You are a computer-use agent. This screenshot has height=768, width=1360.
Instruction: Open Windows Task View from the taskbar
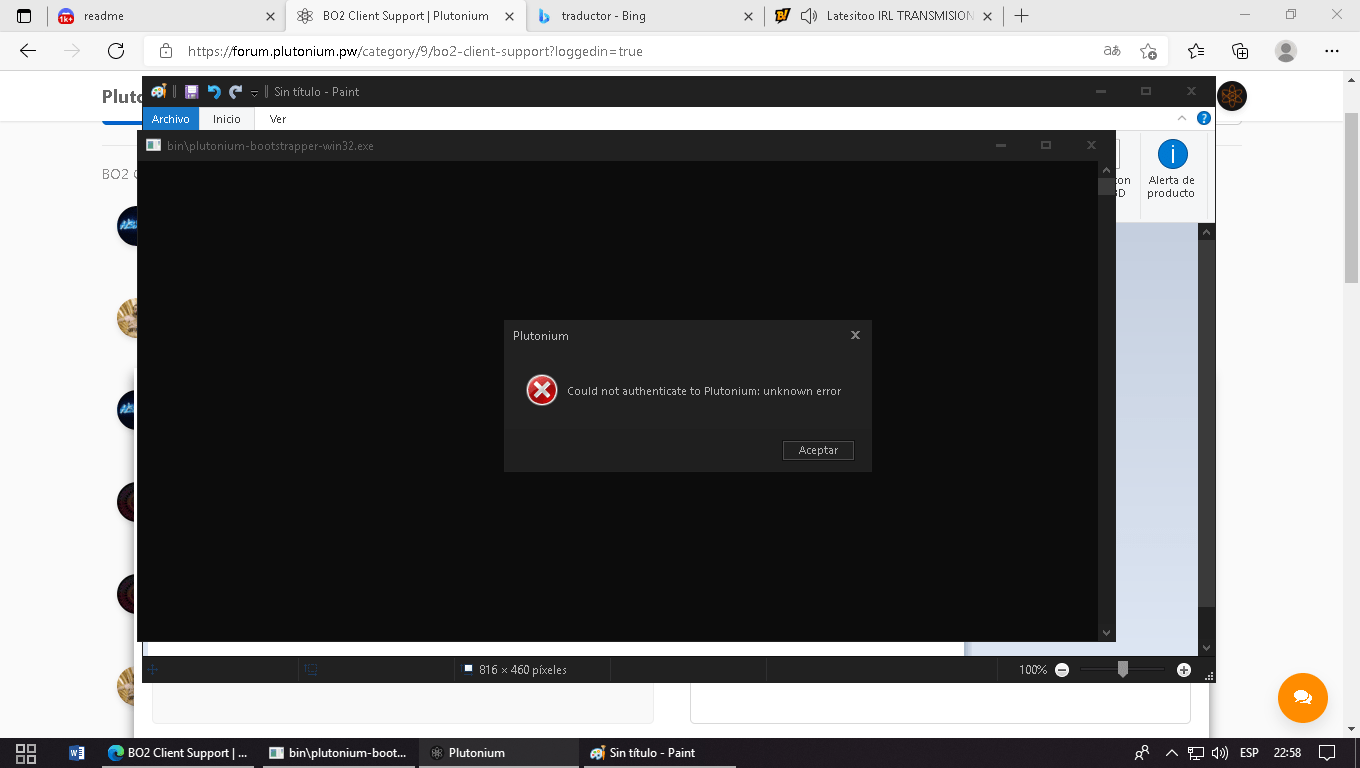26,753
